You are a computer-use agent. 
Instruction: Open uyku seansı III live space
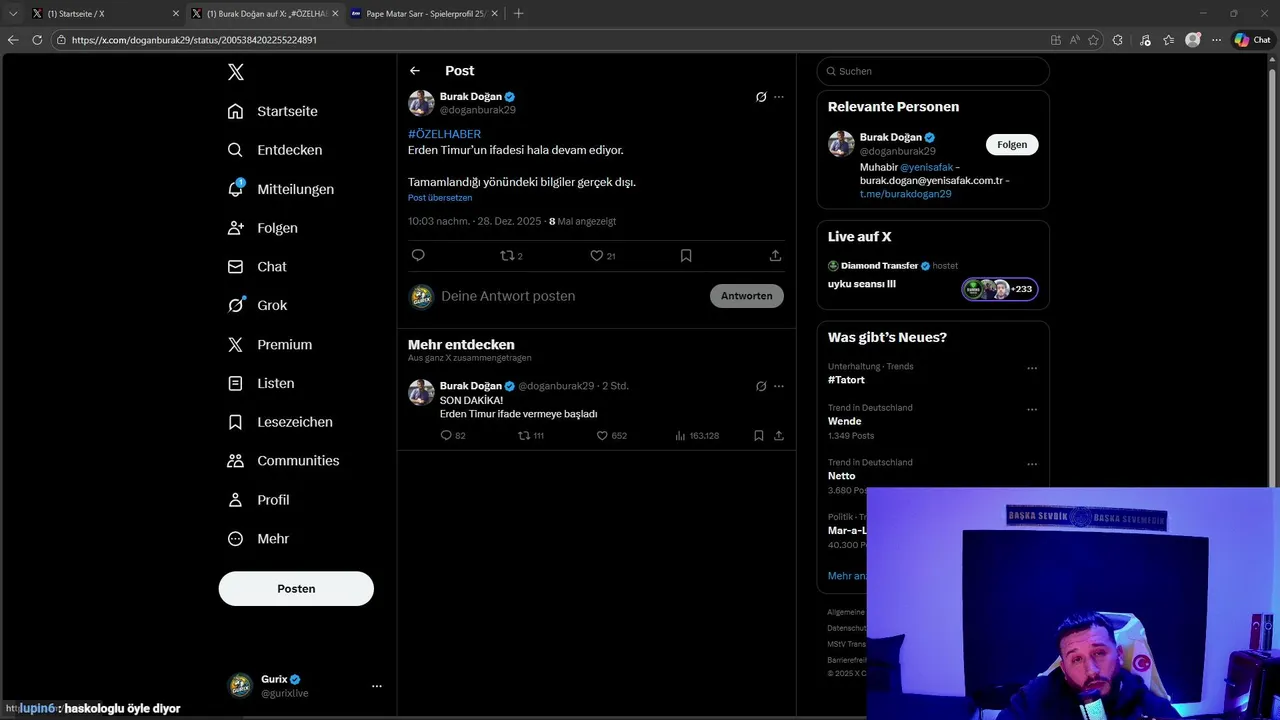pyautogui.click(x=862, y=284)
